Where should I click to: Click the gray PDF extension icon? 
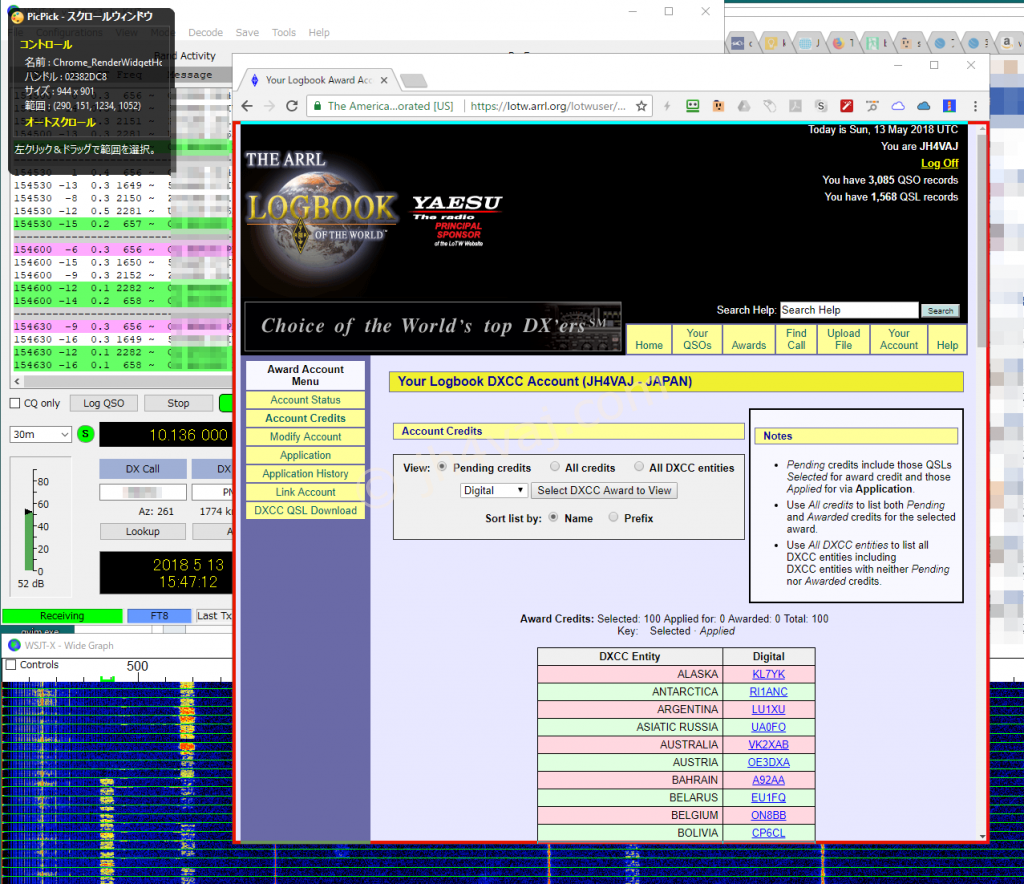click(795, 106)
